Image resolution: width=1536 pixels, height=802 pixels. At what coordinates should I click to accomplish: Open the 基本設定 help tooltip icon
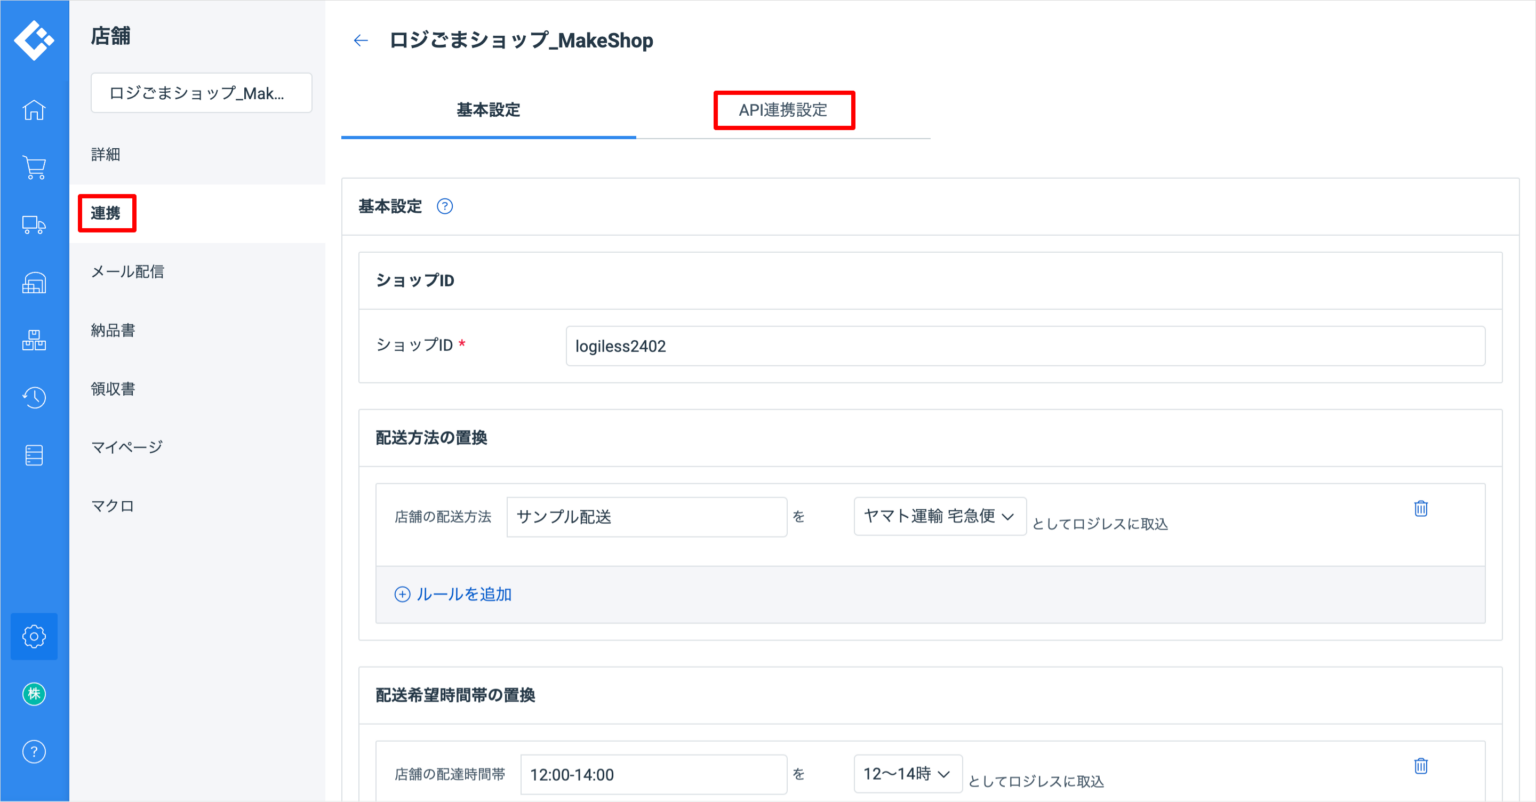point(444,206)
